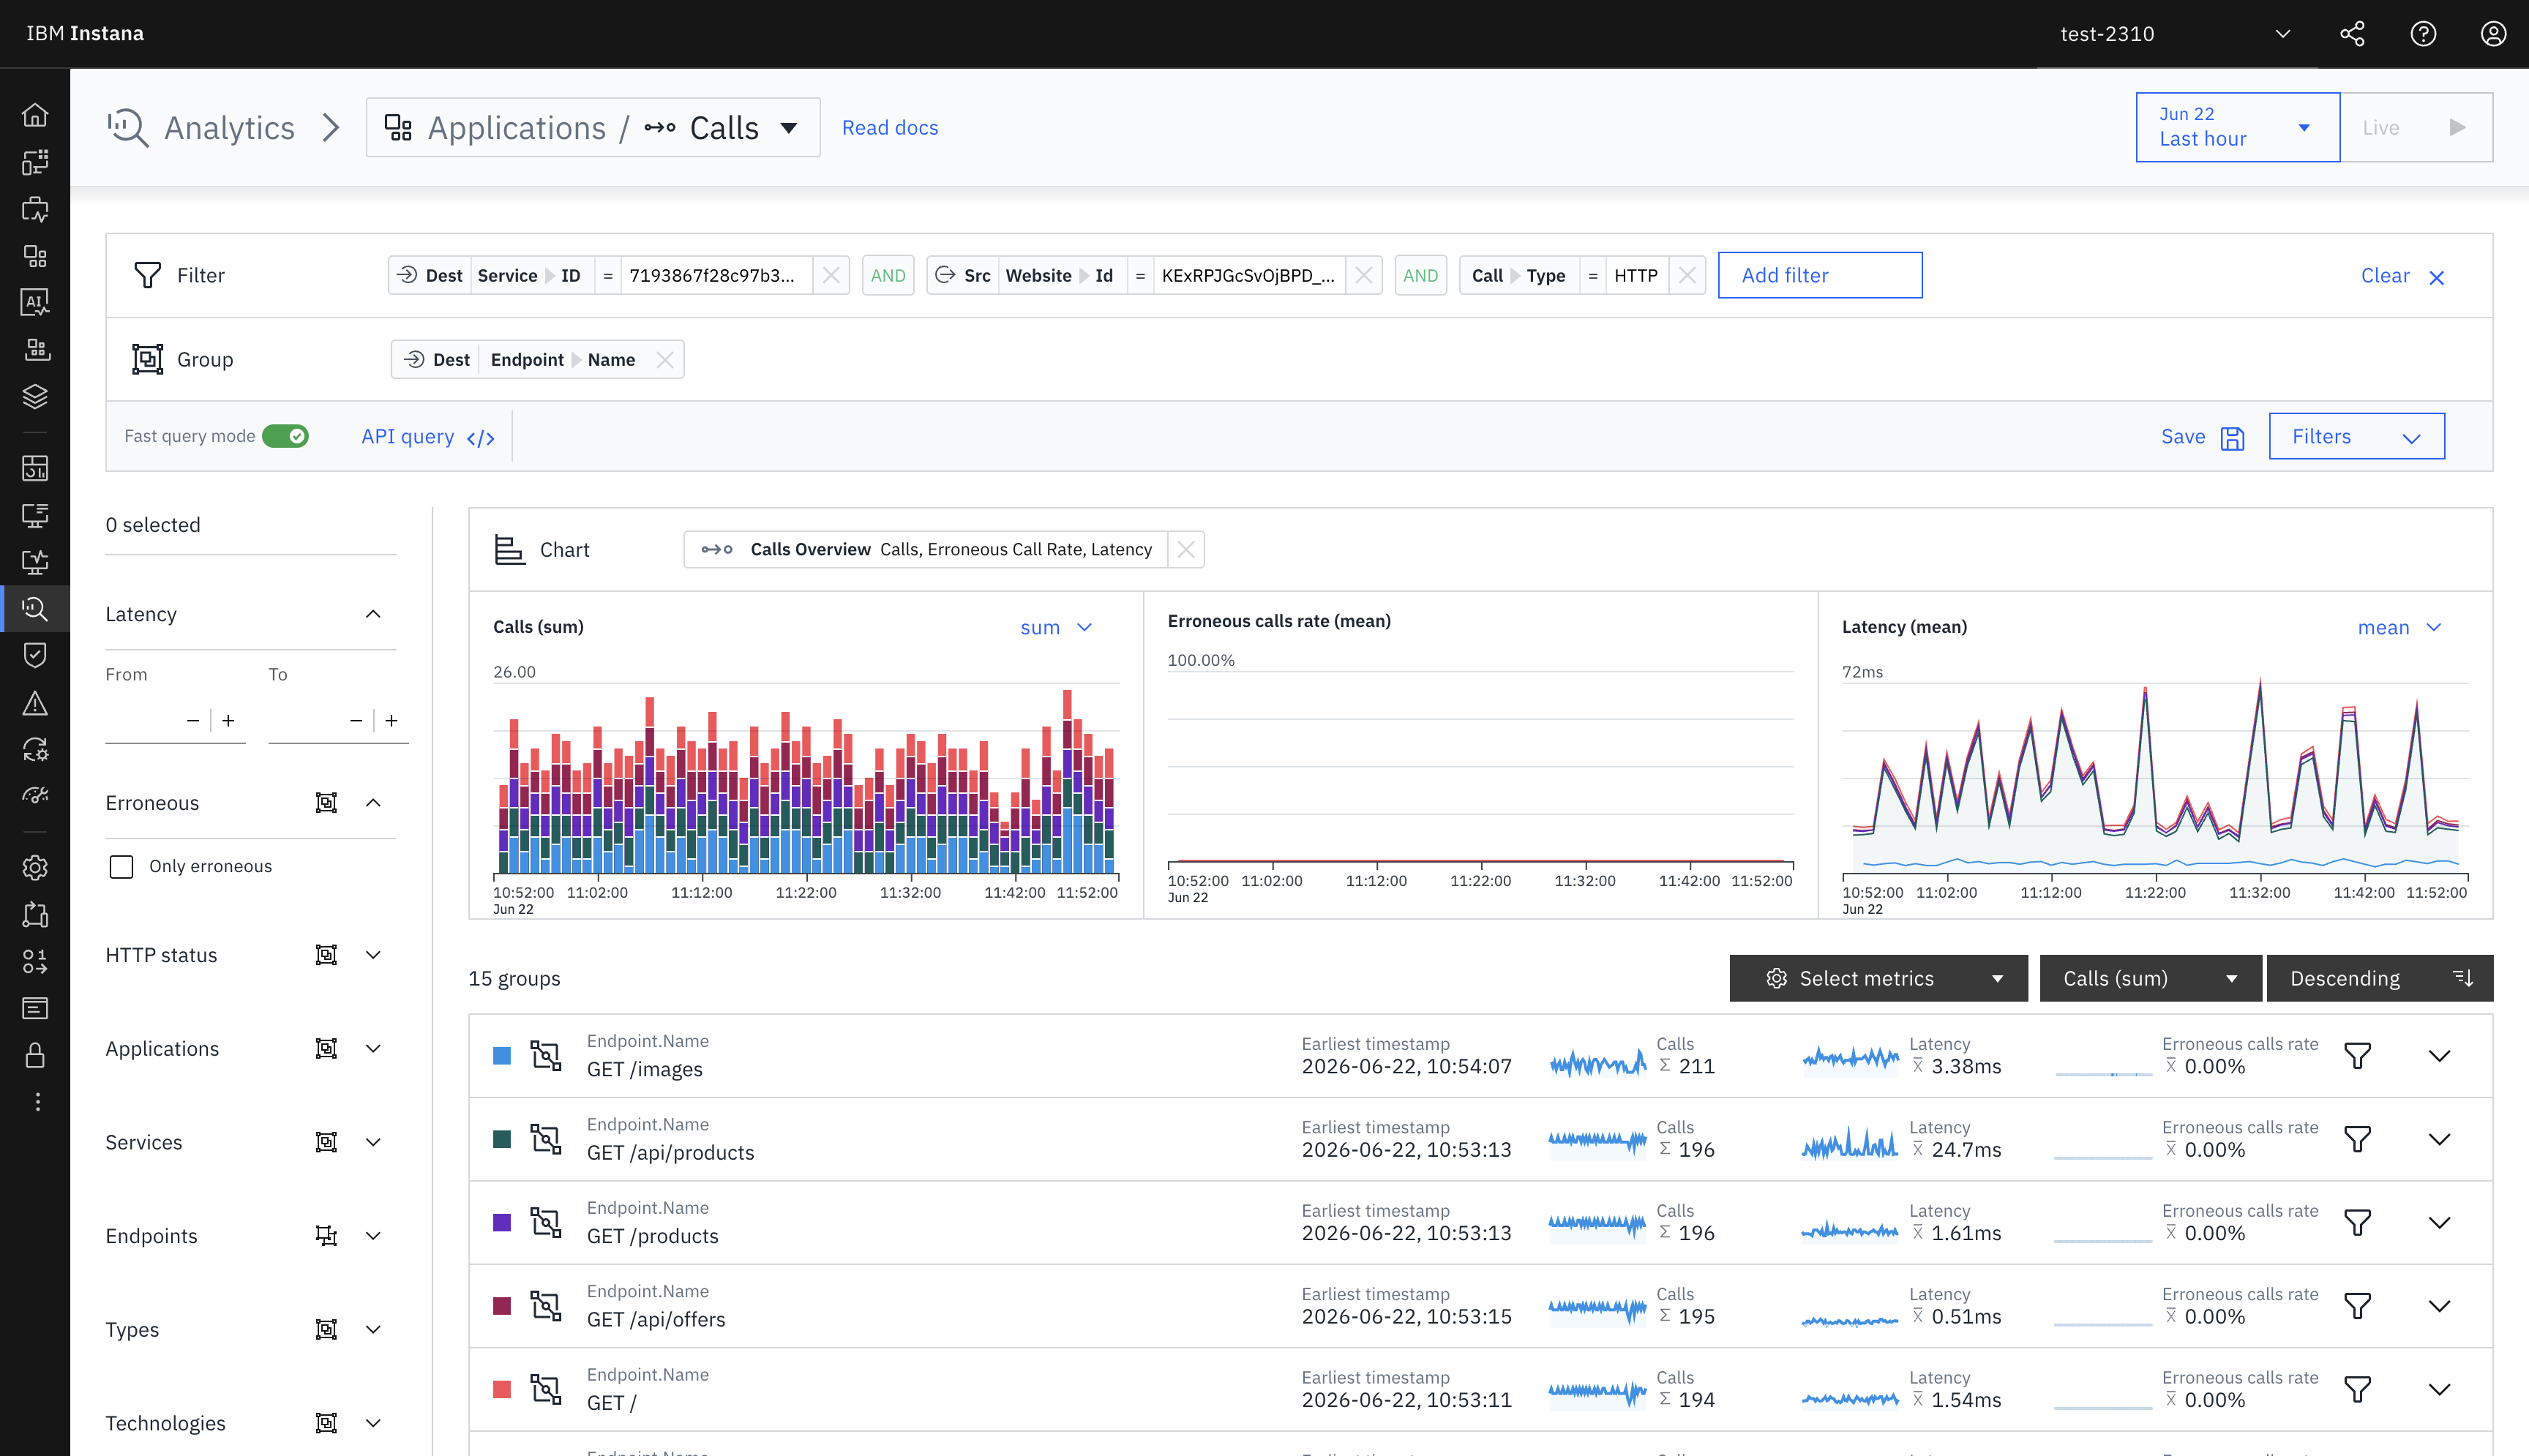Decrease the Latency From value with minus

coord(193,720)
